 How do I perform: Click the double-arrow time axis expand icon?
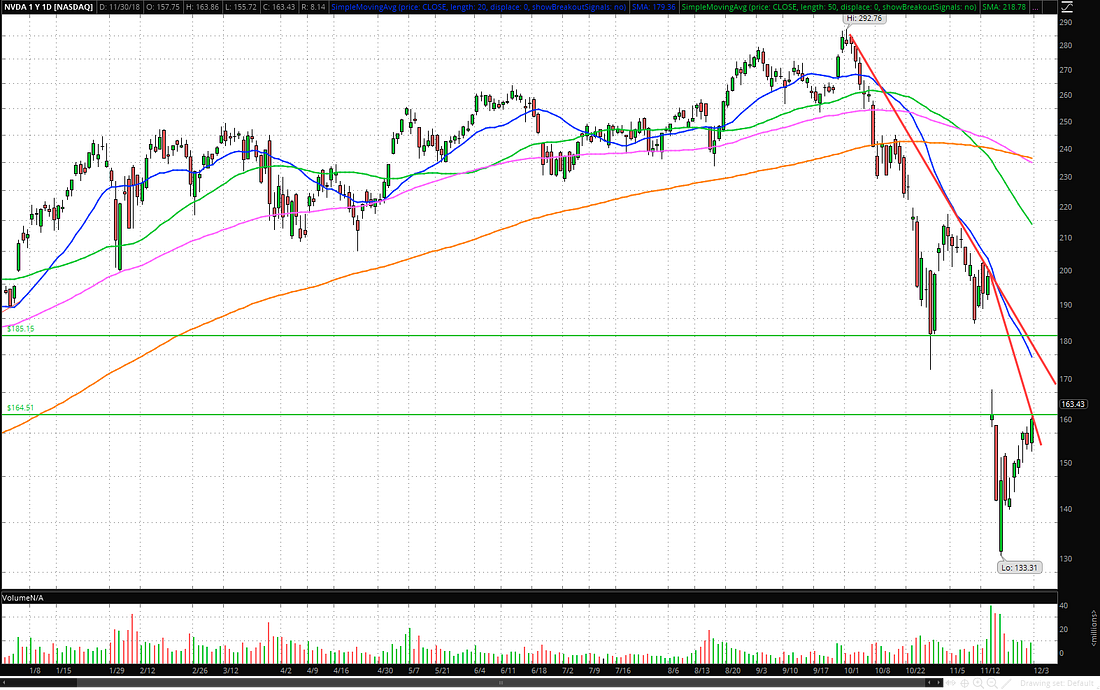point(951,683)
